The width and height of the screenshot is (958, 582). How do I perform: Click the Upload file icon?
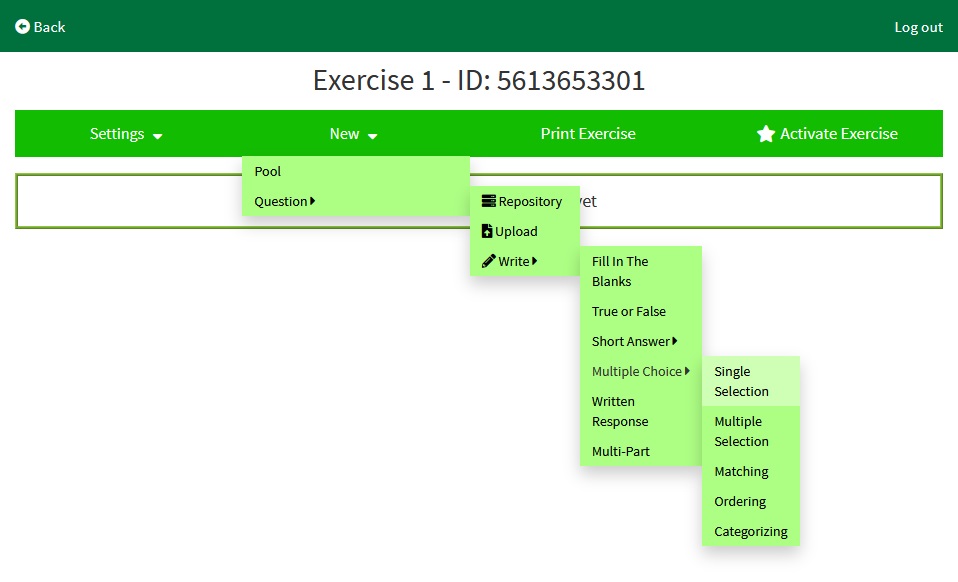pyautogui.click(x=487, y=231)
